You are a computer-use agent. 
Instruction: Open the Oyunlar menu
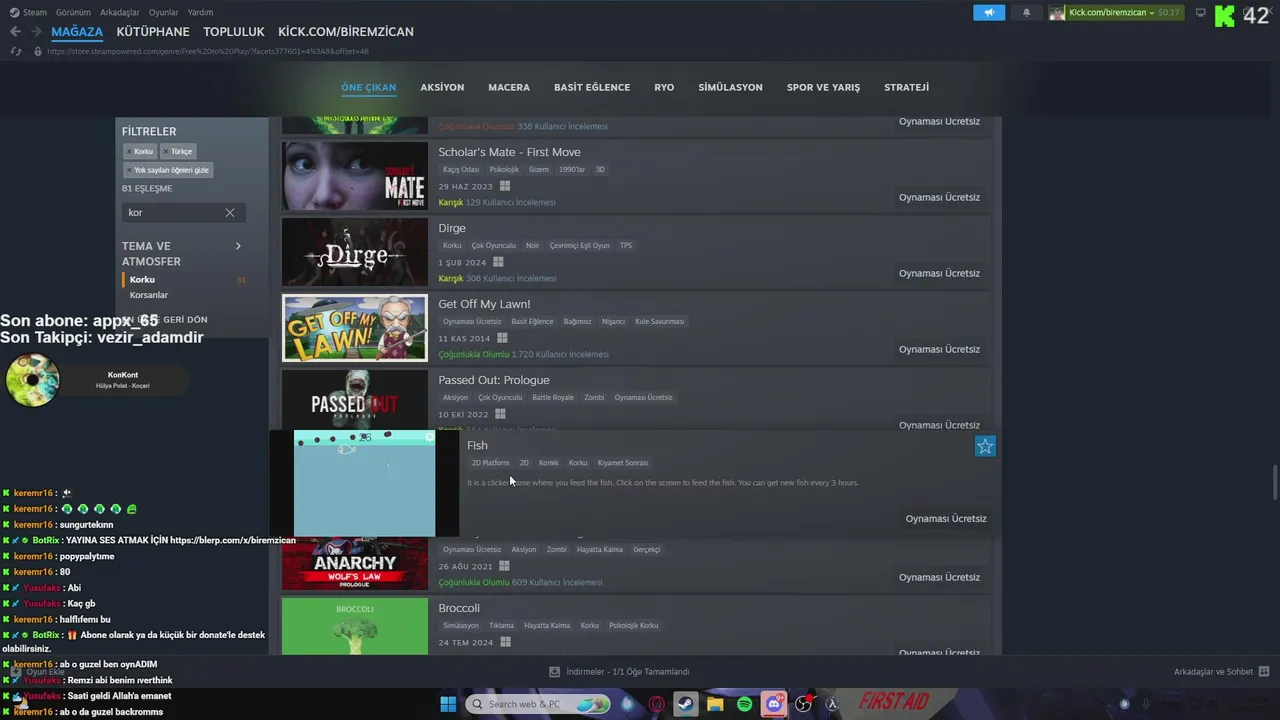click(164, 13)
